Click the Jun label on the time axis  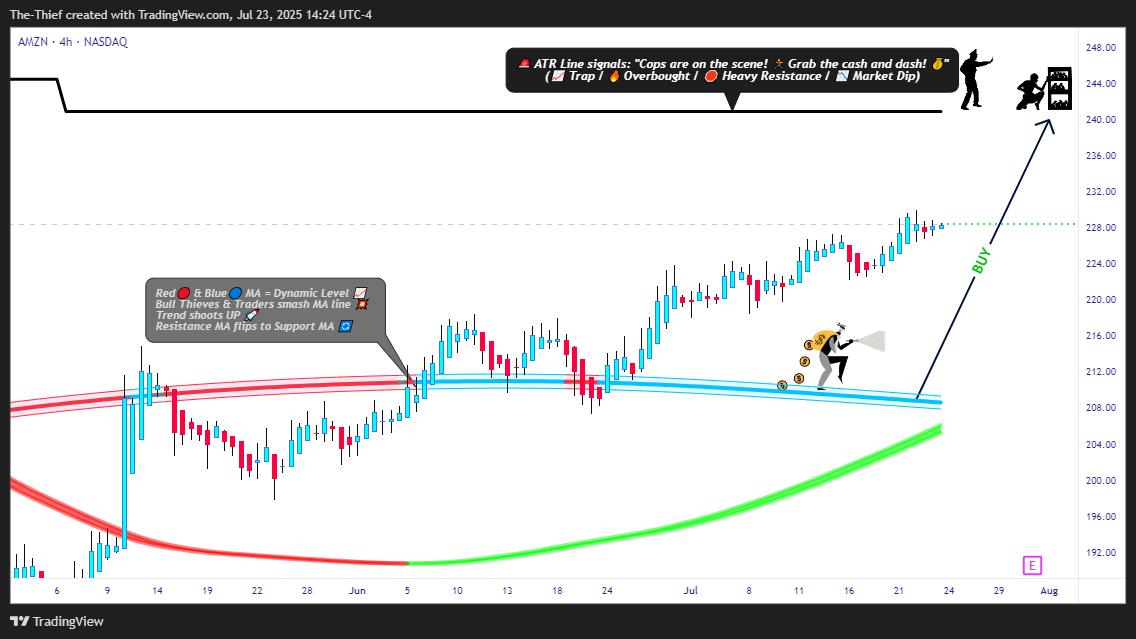[x=357, y=590]
